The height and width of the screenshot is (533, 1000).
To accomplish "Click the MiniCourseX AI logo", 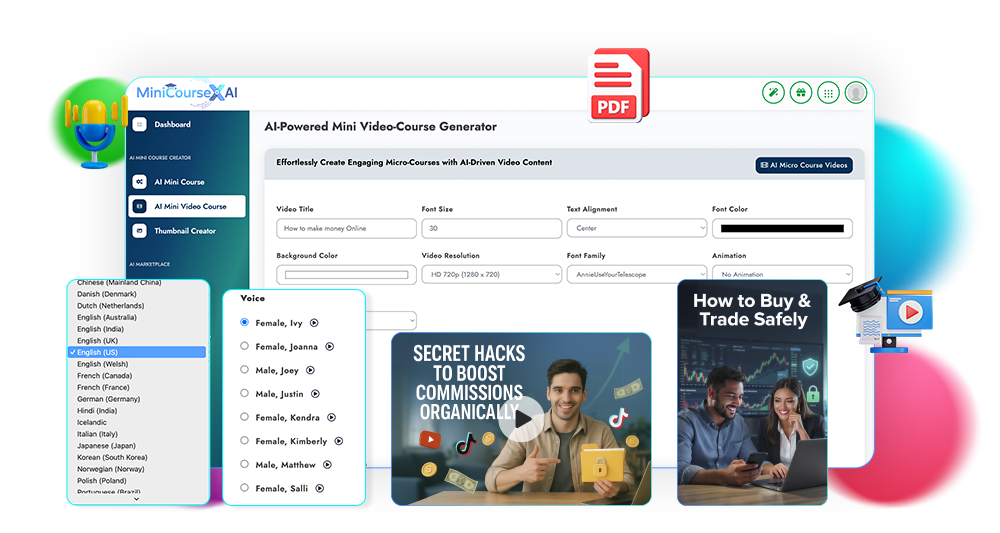I will click(x=187, y=93).
